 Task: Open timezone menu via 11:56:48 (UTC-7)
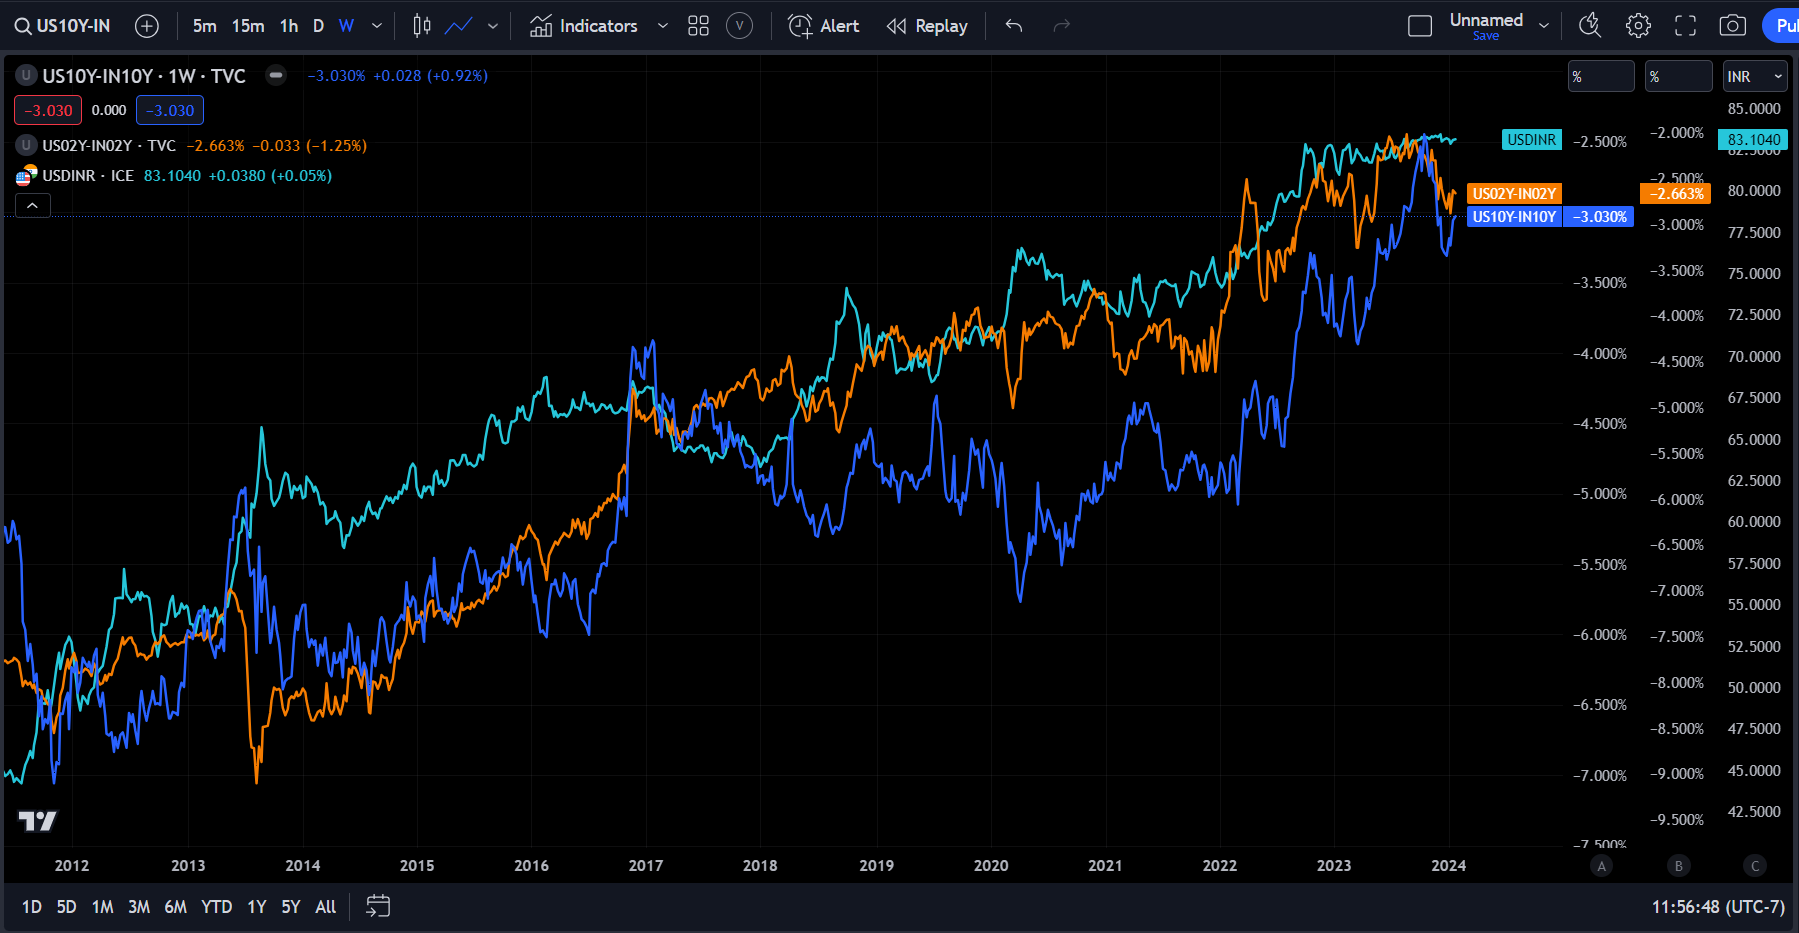(x=1718, y=907)
